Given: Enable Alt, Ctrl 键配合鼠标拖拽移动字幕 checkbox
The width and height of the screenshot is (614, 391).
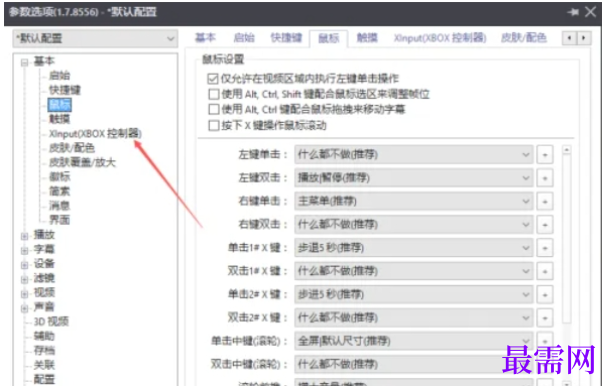Looking at the screenshot, I should tap(214, 109).
